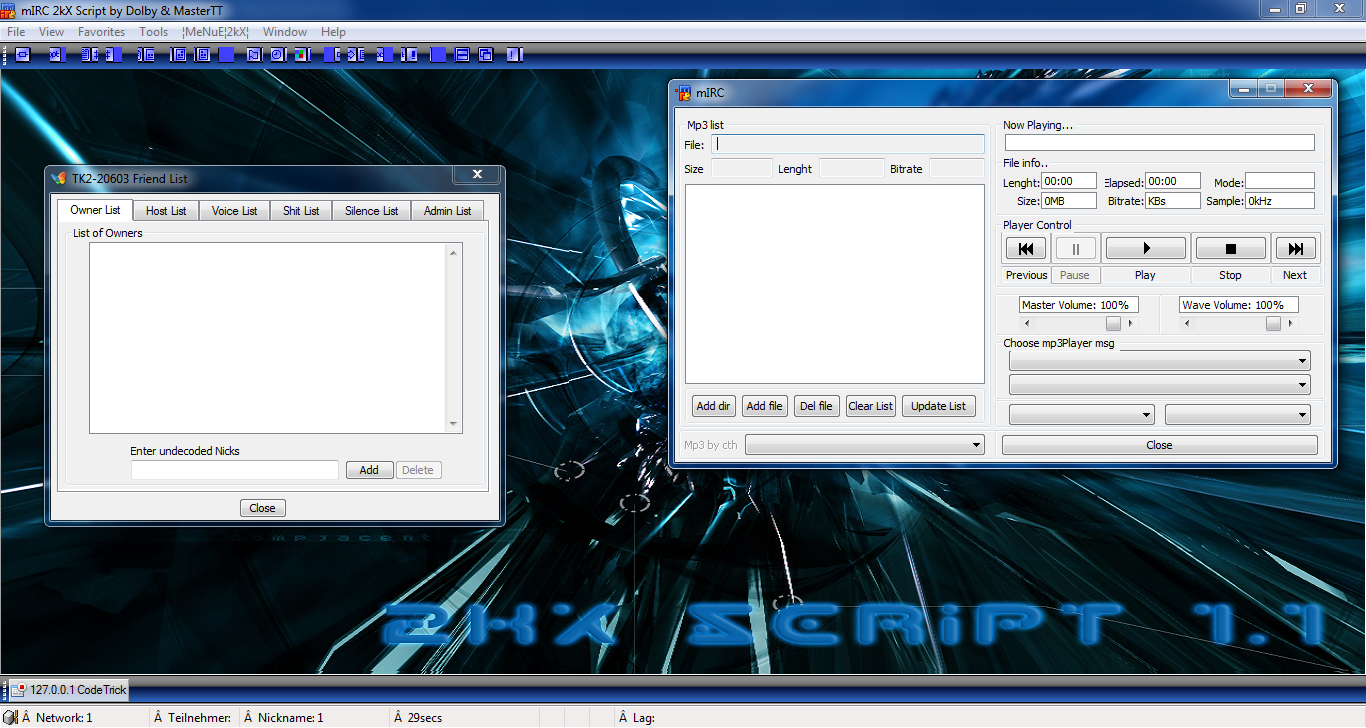Viewport: 1366px width, 728px height.
Task: Click the right arrow of the Wave Volume slider
Action: click(1291, 323)
